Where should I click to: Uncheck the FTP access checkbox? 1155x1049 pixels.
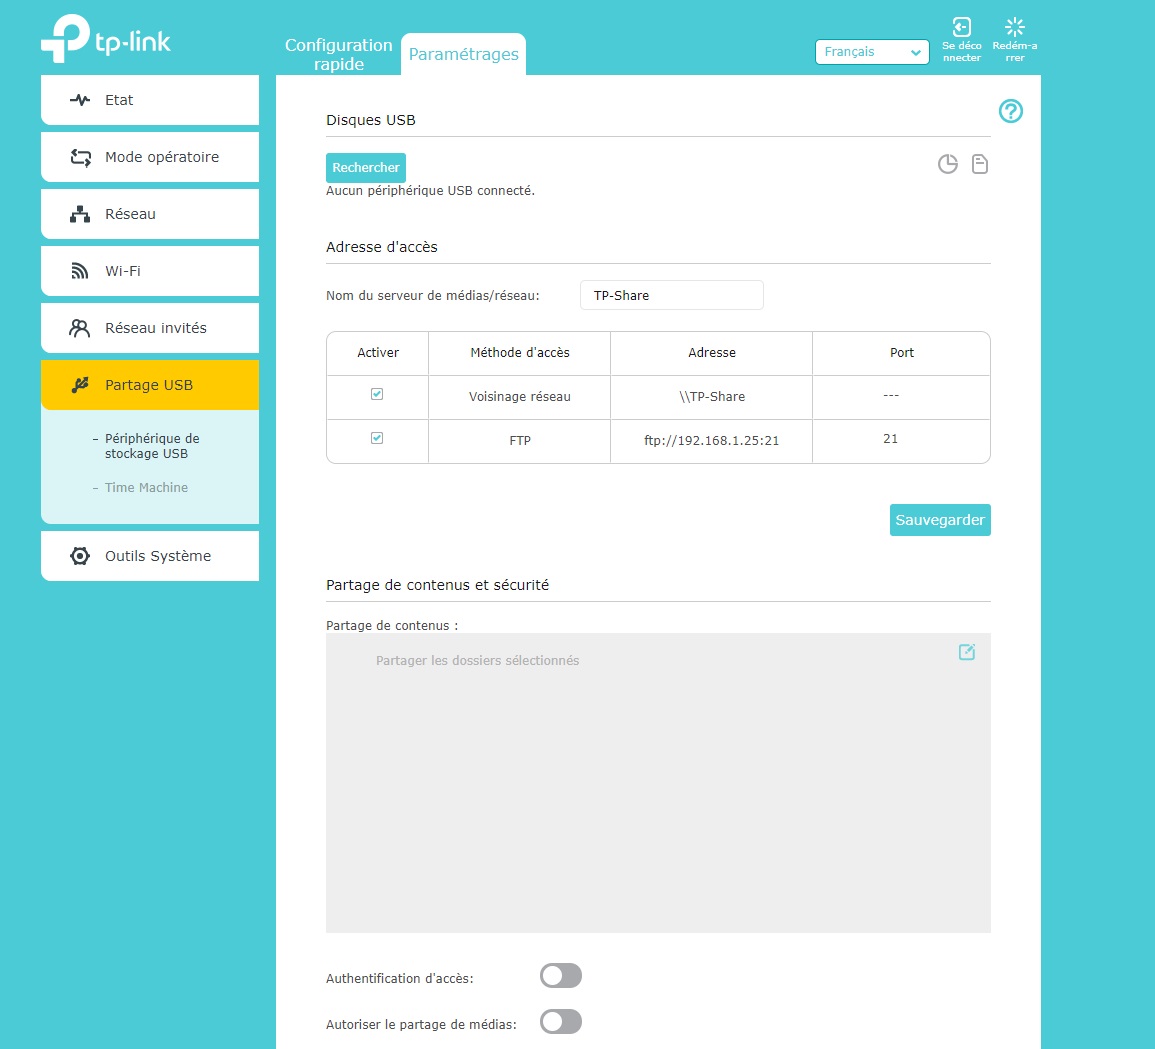tap(377, 438)
